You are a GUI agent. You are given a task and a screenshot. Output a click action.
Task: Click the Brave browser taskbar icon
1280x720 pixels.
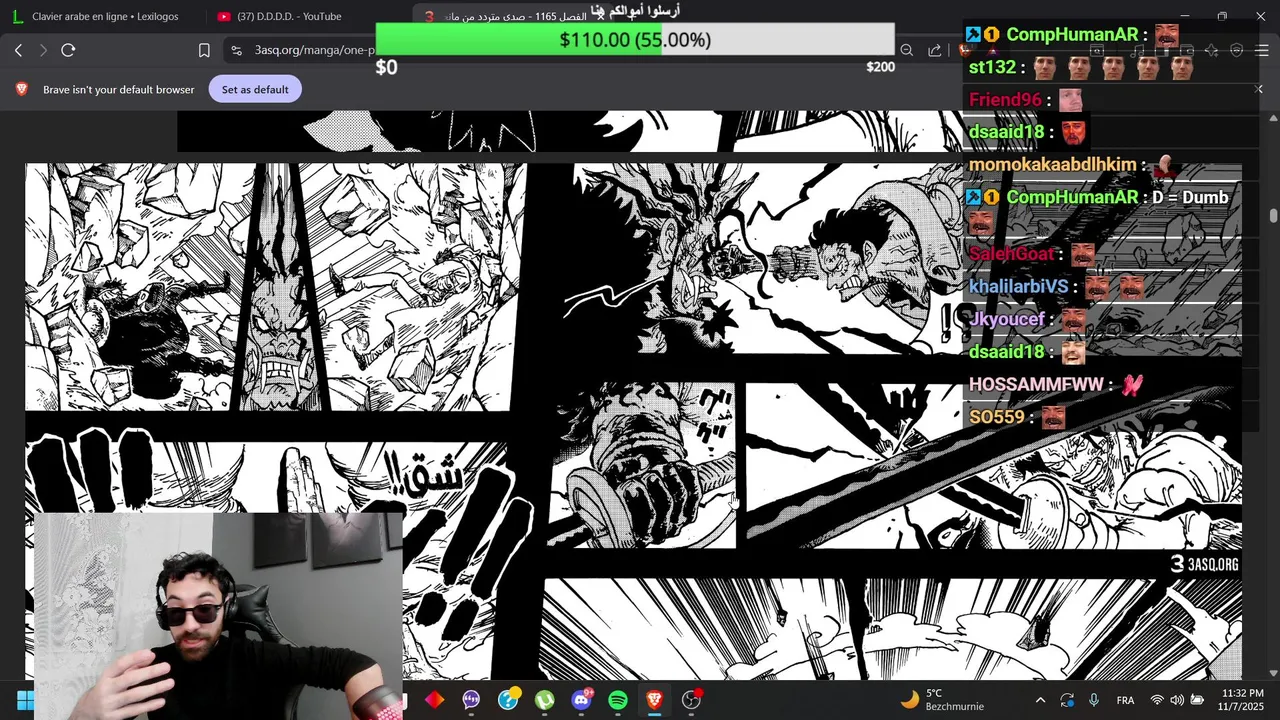pos(654,700)
